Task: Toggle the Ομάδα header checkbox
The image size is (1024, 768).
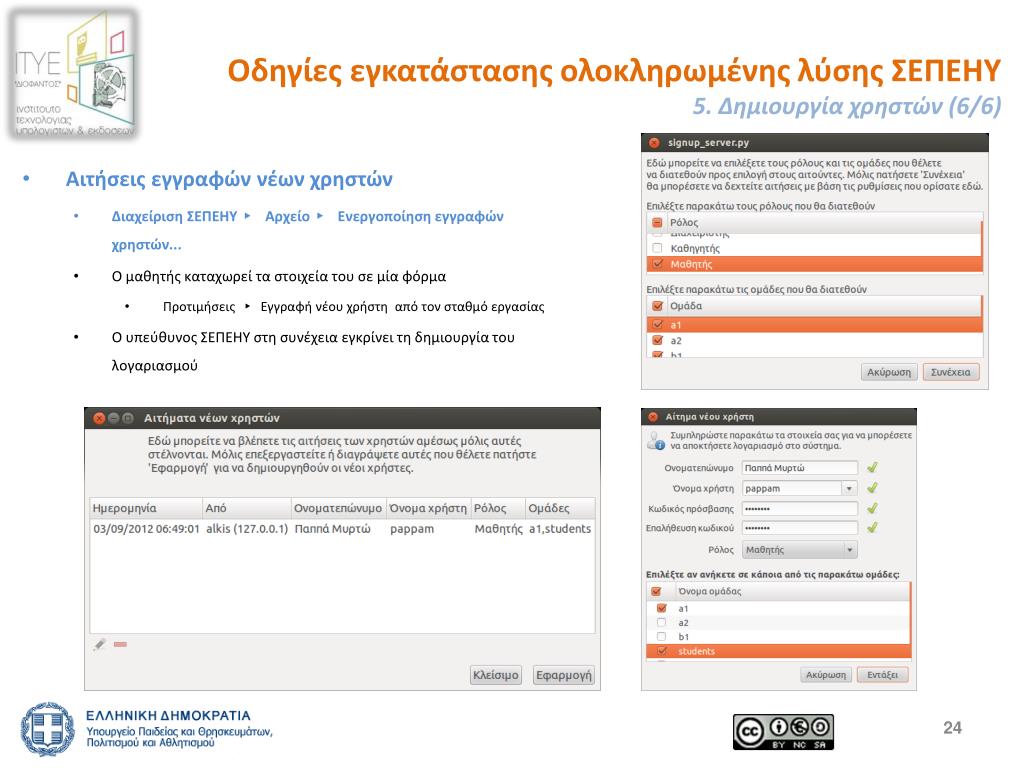Action: pyautogui.click(x=658, y=306)
